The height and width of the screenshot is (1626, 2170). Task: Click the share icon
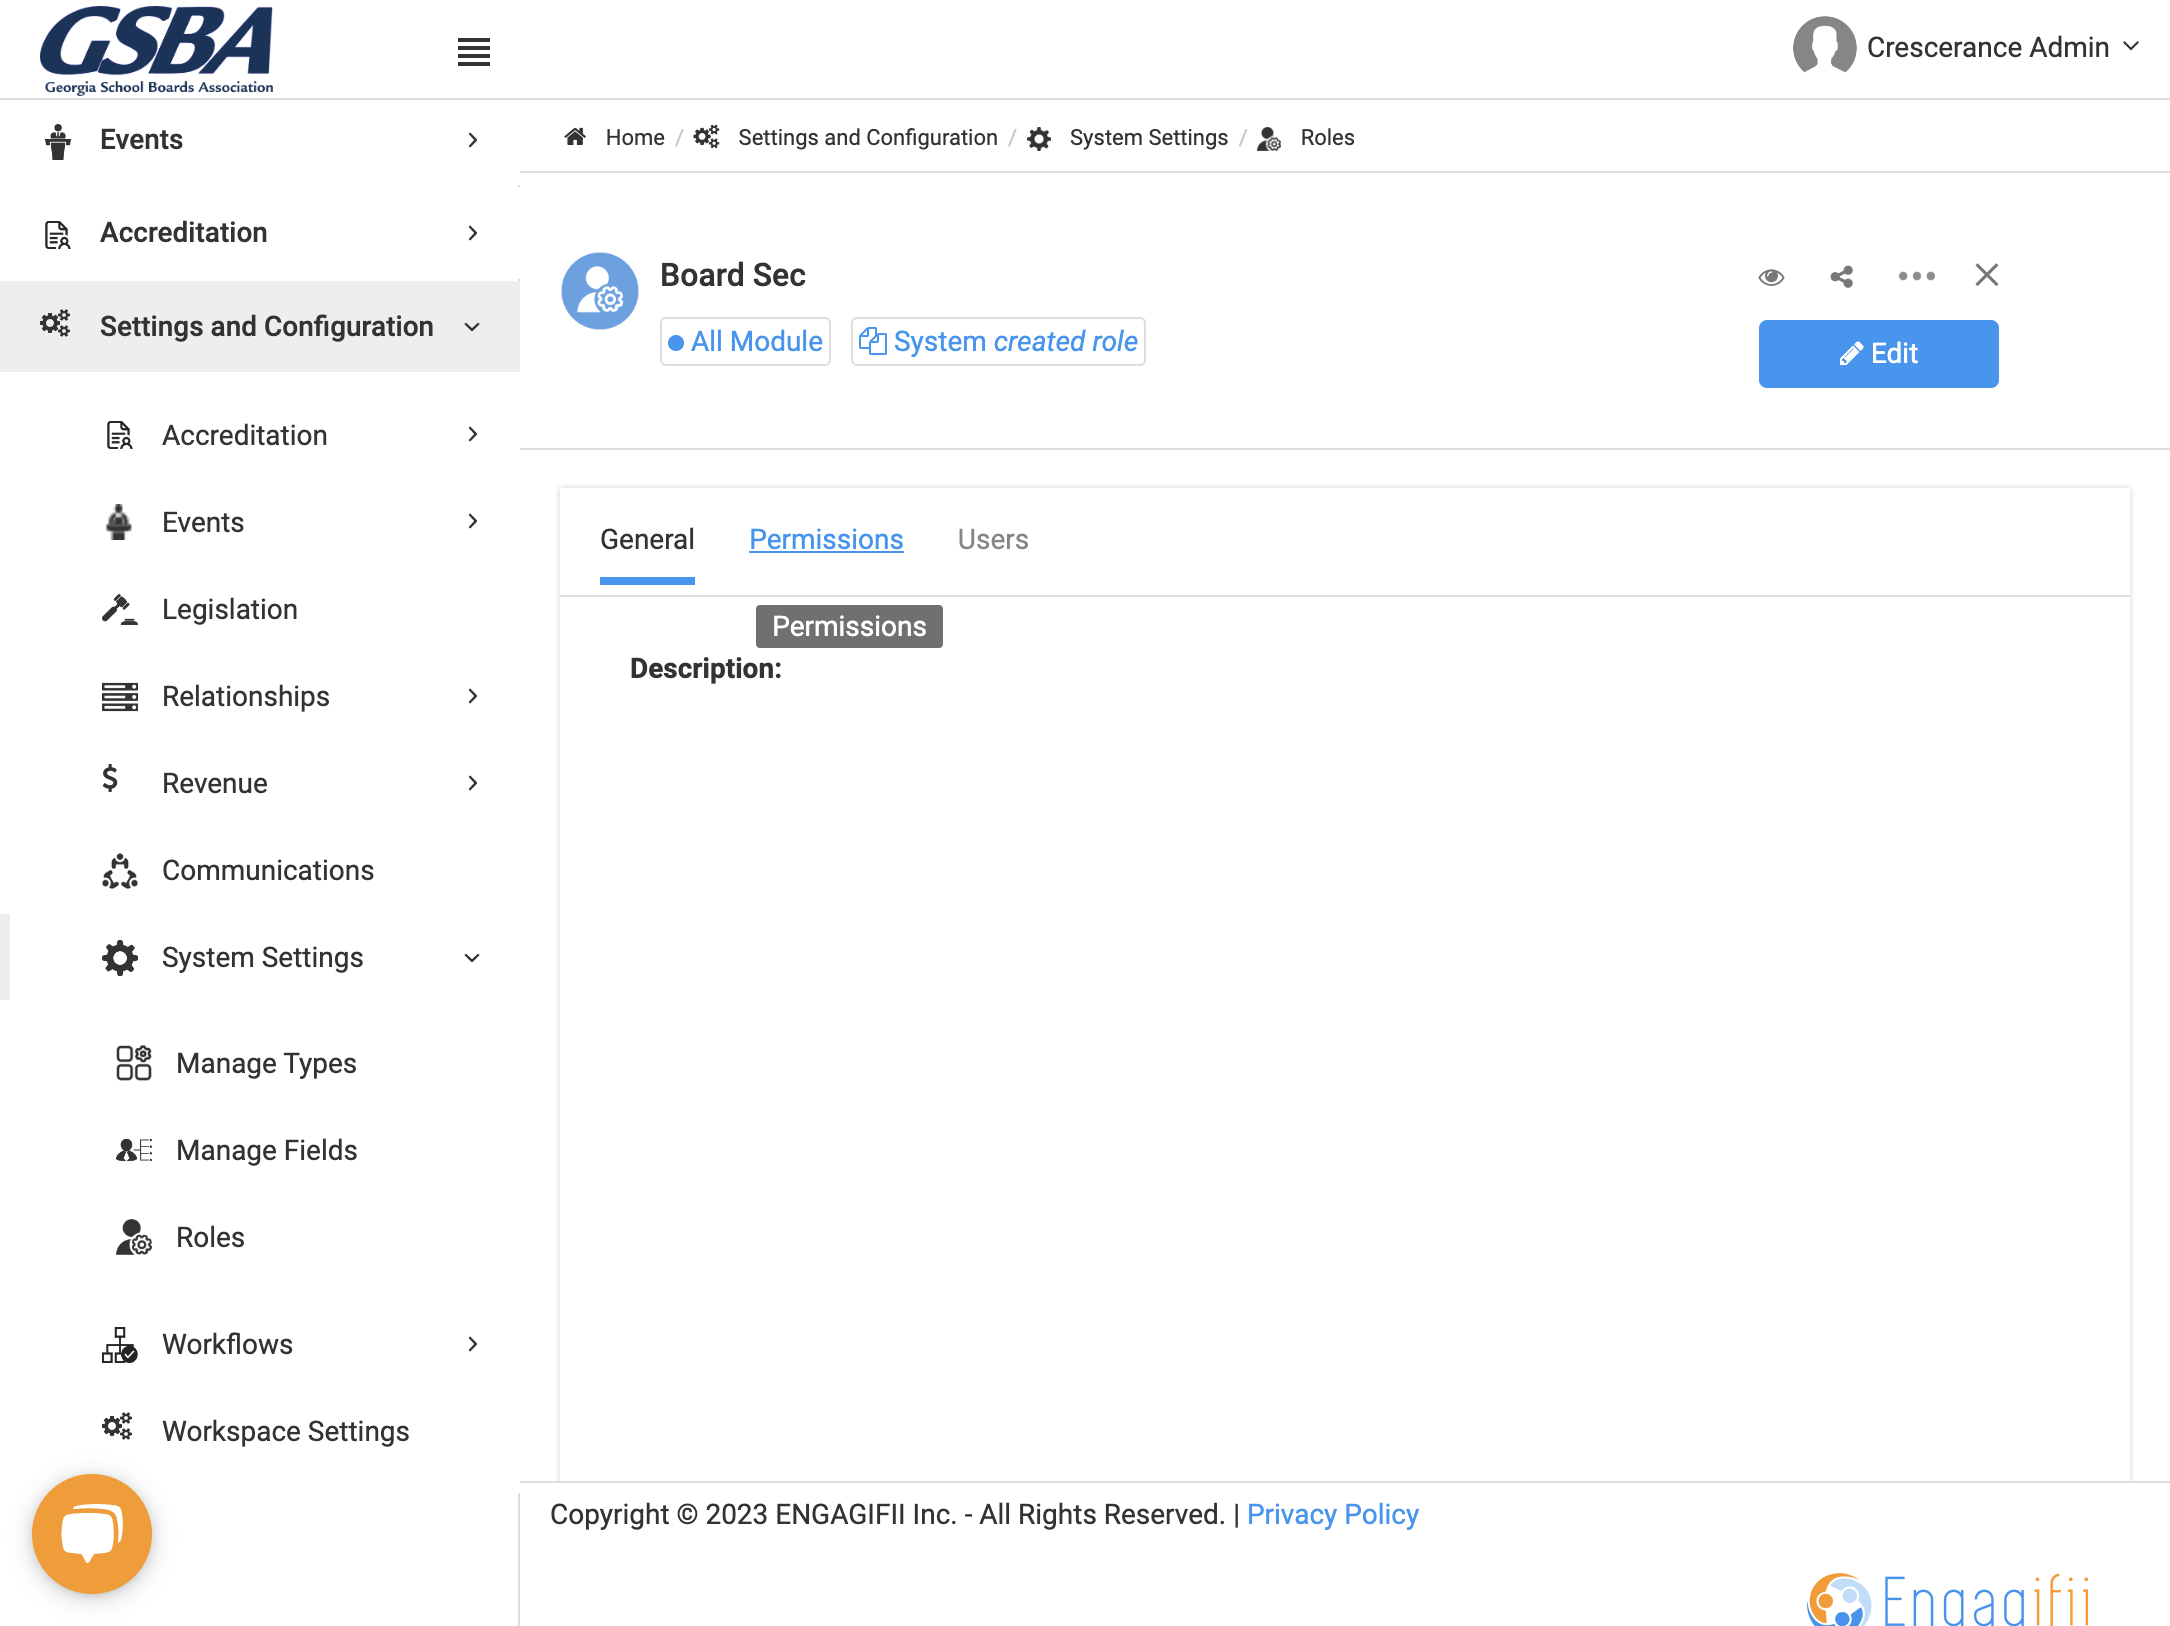1842,277
